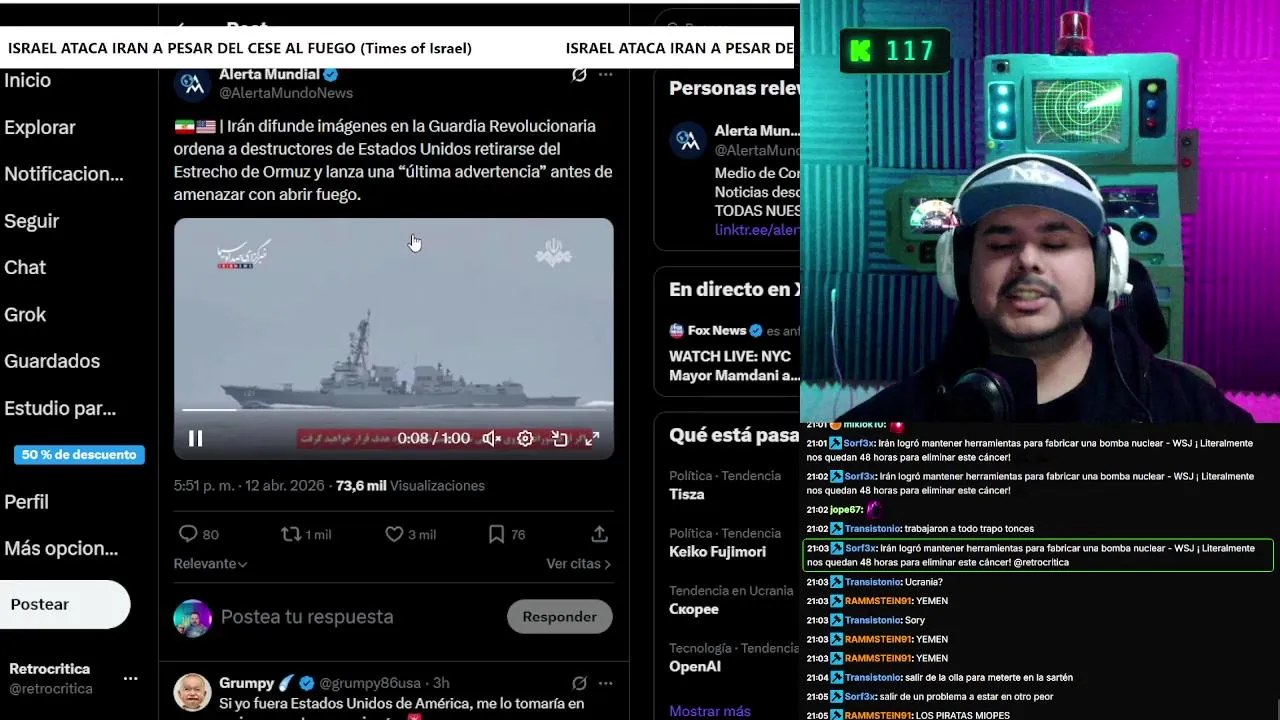Screen dimensions: 1280x720
Task: Click the 73,6 mil Visualizaciones count
Action: pyautogui.click(x=410, y=486)
